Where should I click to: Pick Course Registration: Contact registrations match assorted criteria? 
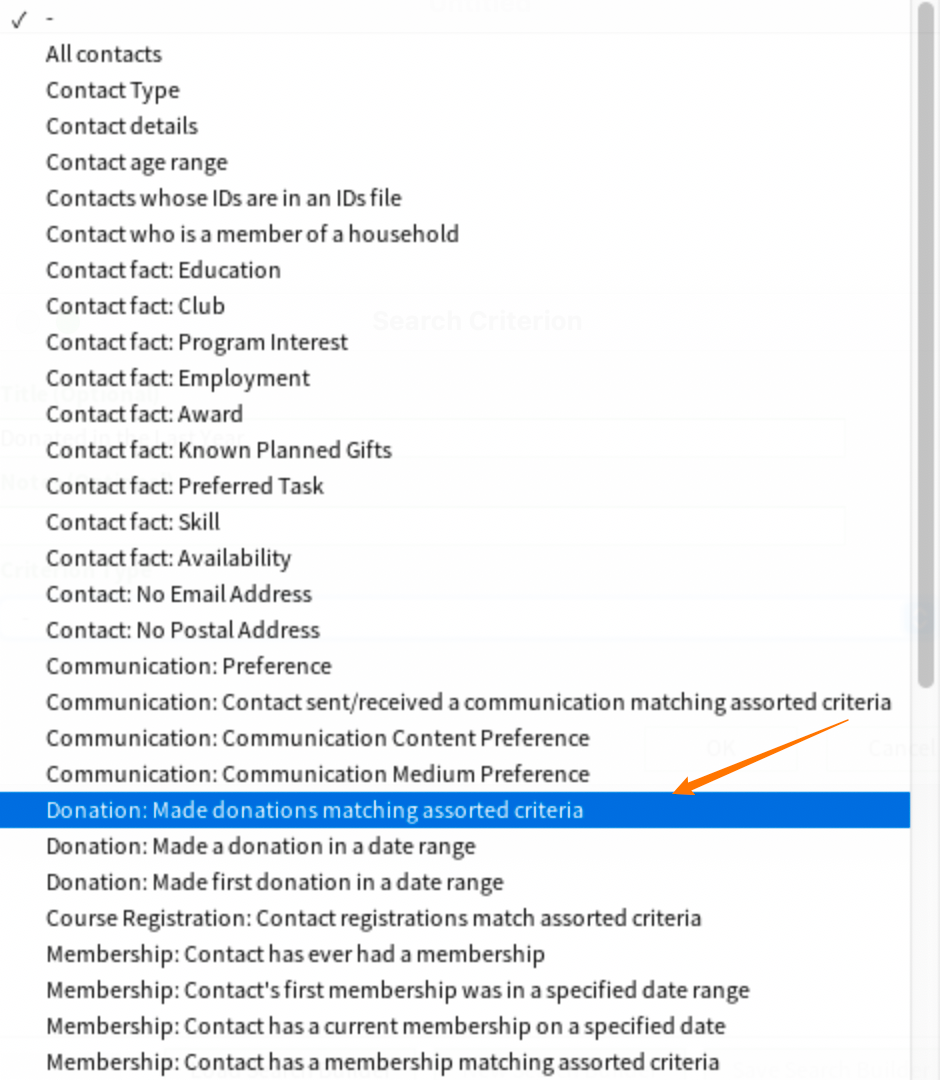point(455,918)
